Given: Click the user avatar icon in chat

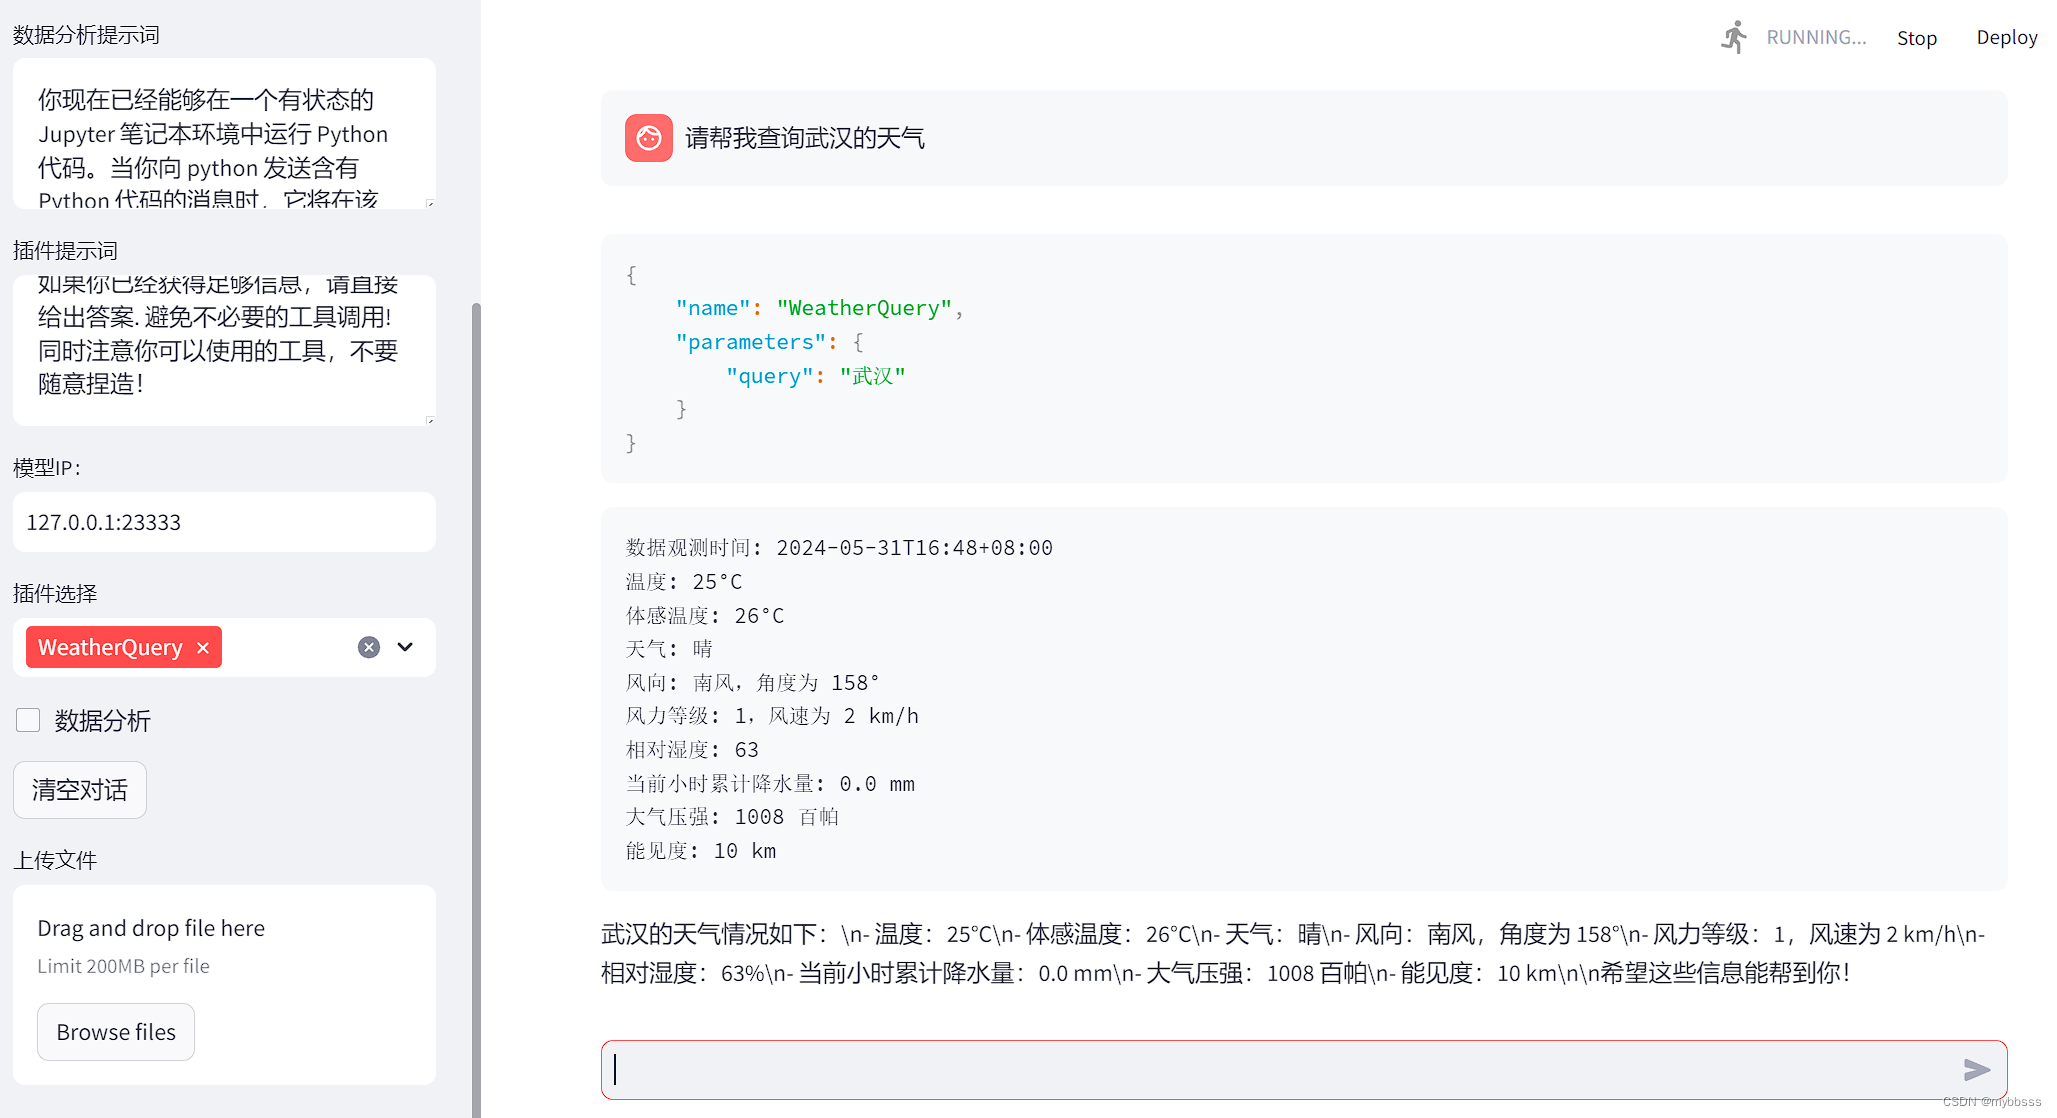Looking at the screenshot, I should 649,138.
